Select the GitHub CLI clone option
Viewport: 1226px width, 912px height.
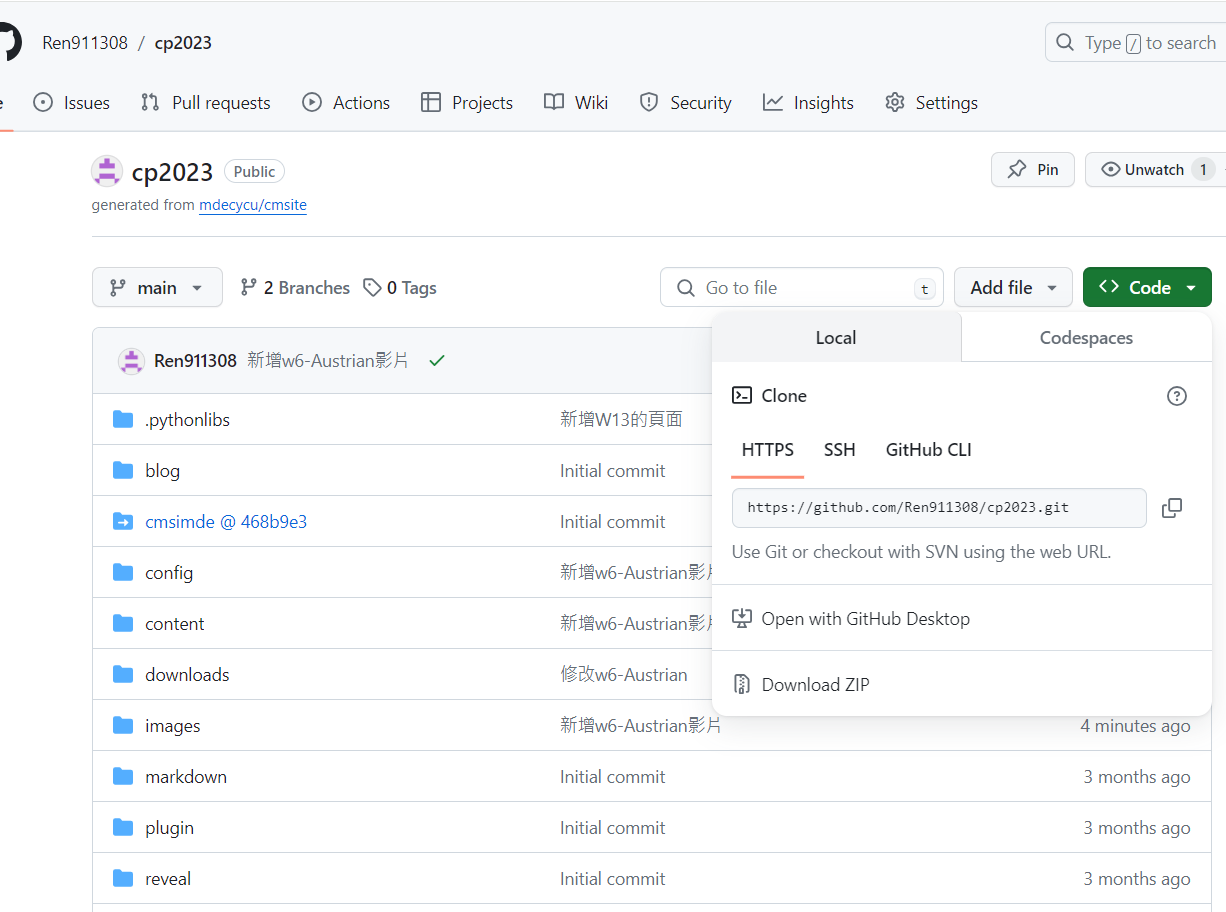(928, 450)
